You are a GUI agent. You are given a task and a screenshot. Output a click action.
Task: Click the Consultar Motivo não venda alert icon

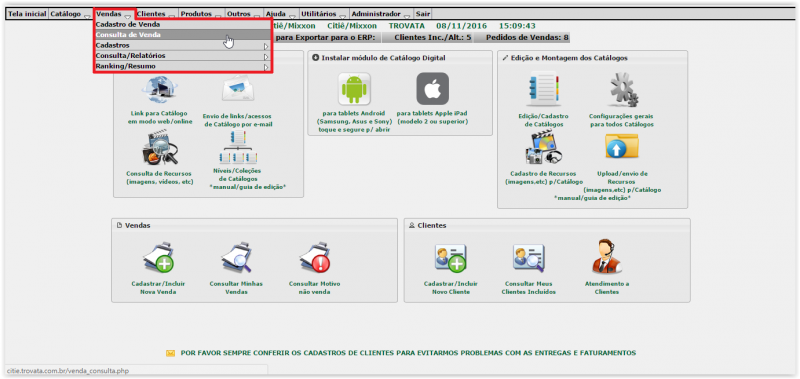(x=314, y=258)
